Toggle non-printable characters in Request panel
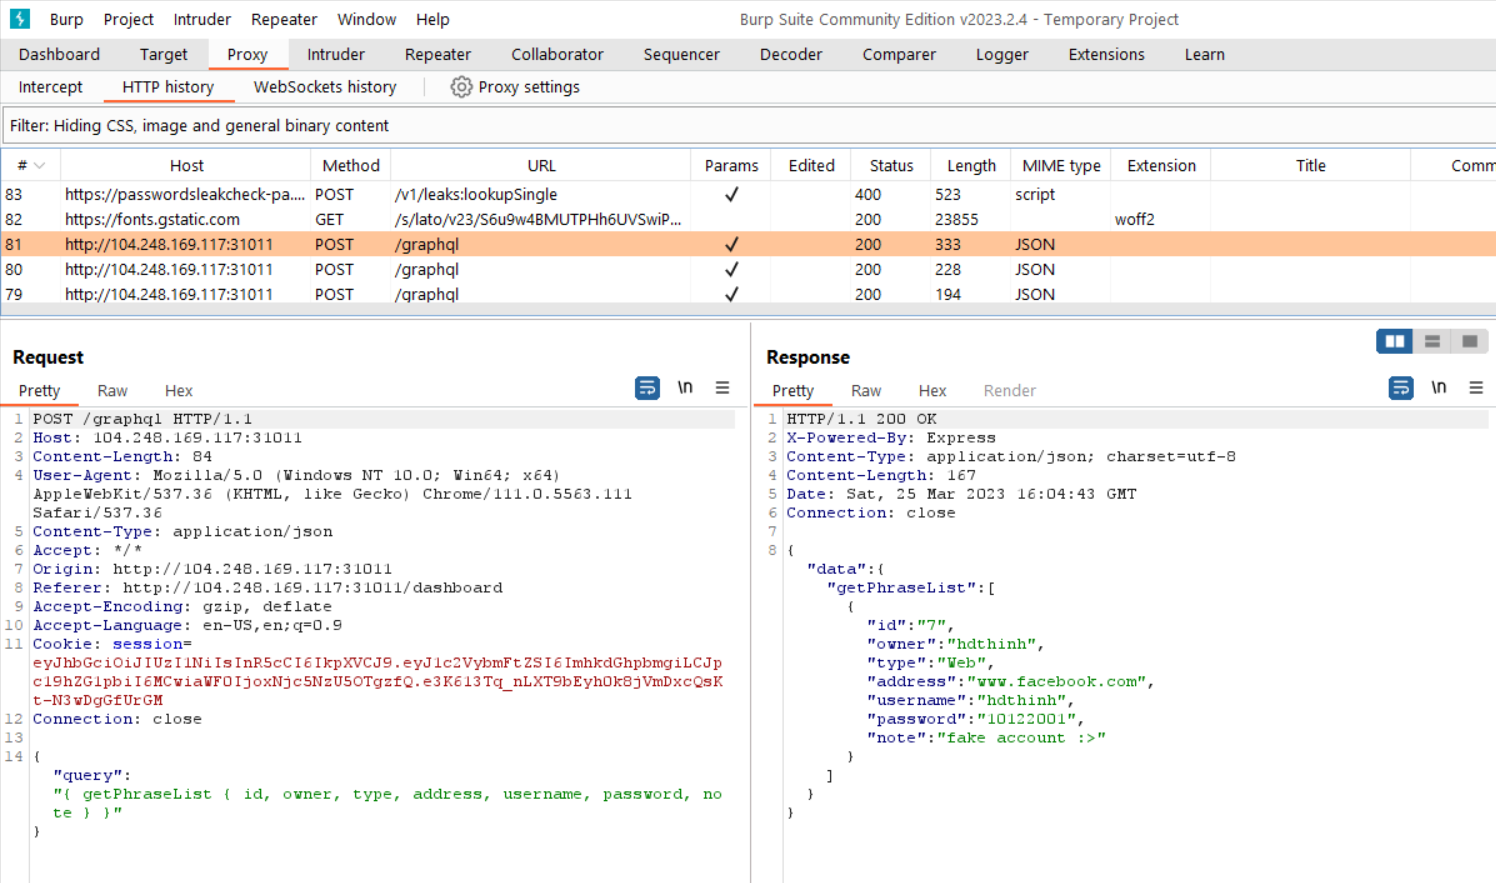This screenshot has width=1496, height=883. (x=685, y=388)
